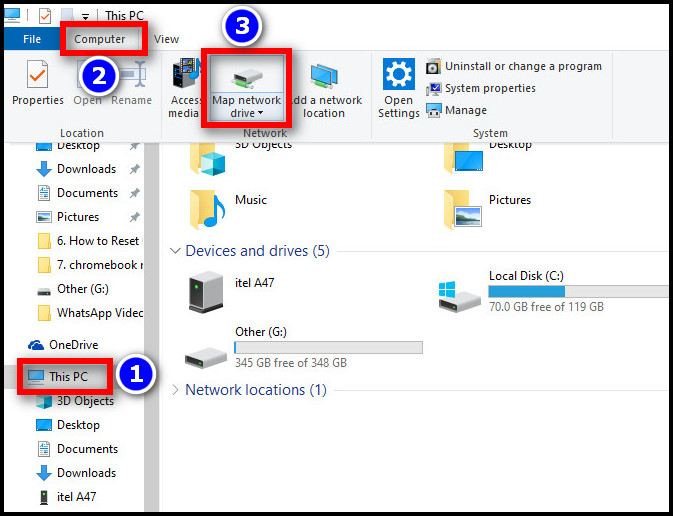Expand the Network locations section
Viewport: 673px width, 516px height.
[175, 390]
